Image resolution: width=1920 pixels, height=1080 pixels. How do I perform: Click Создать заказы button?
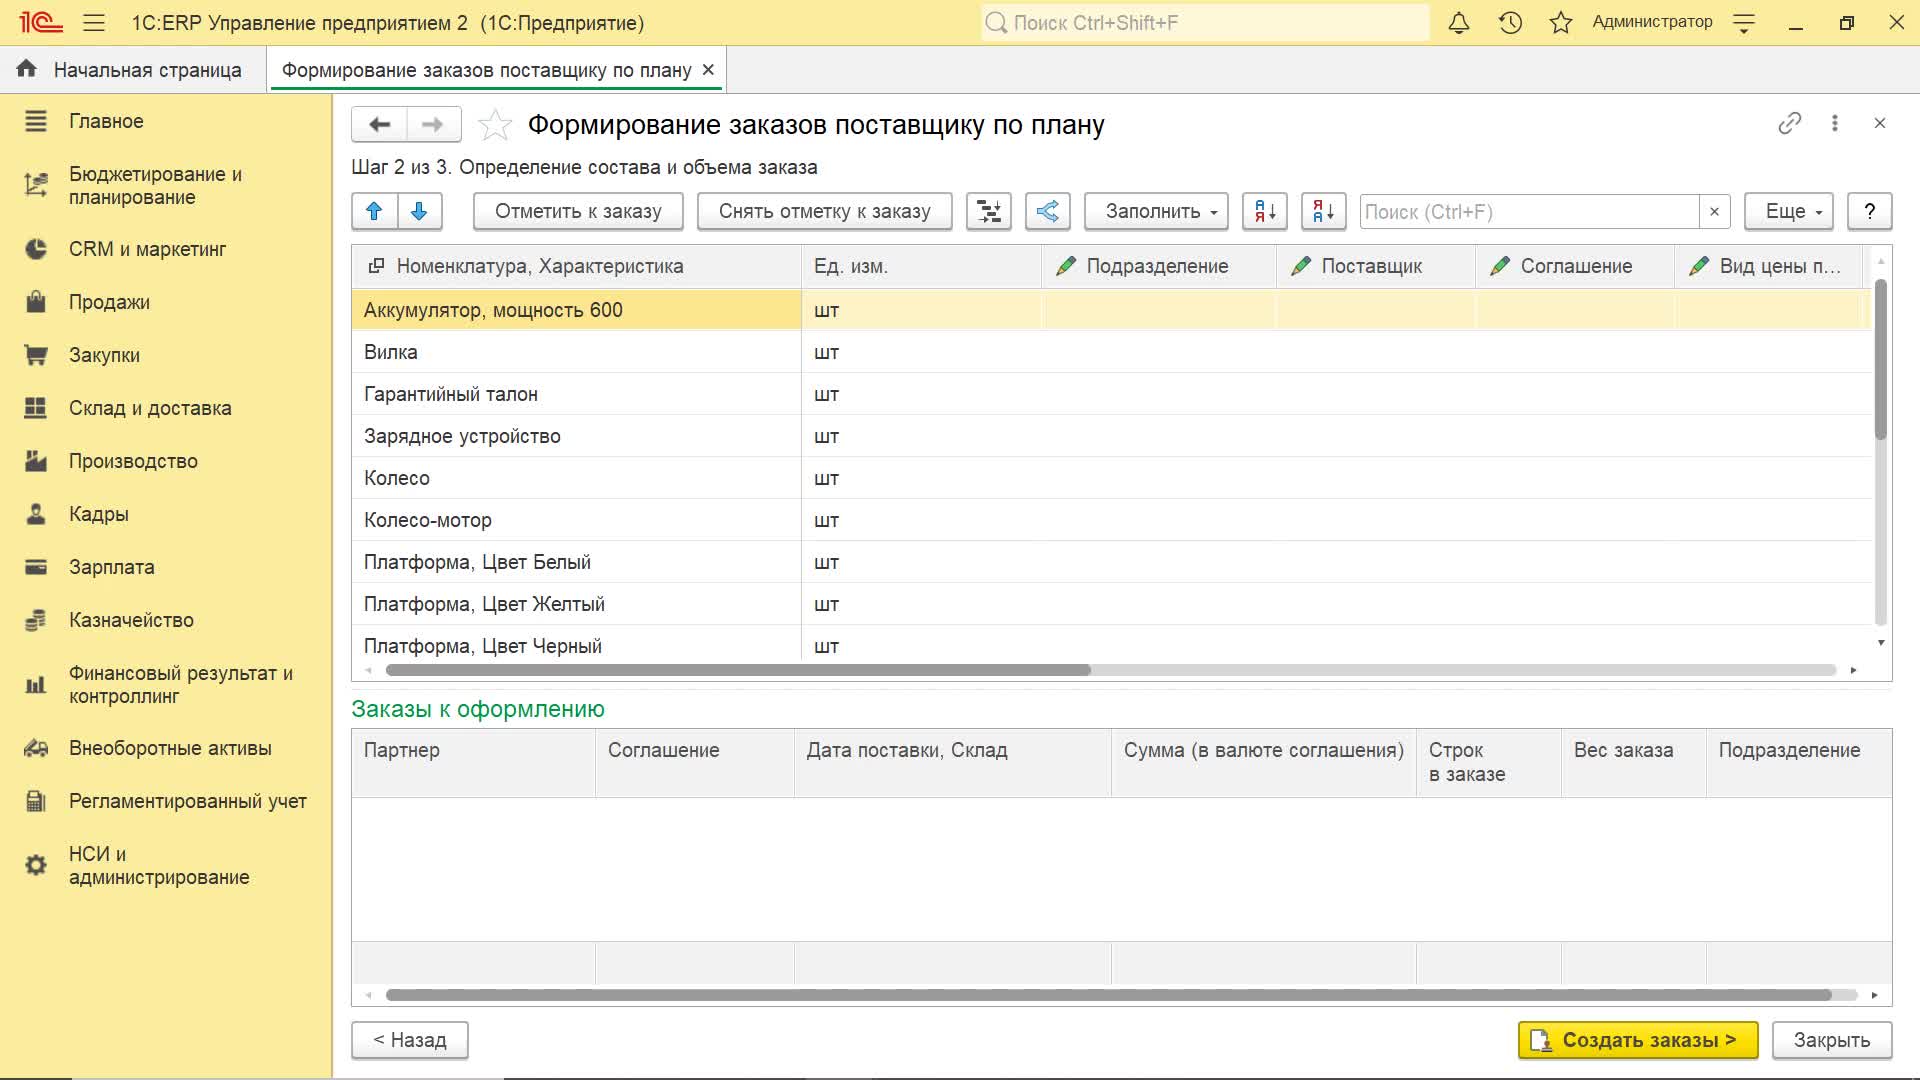[x=1638, y=1040]
